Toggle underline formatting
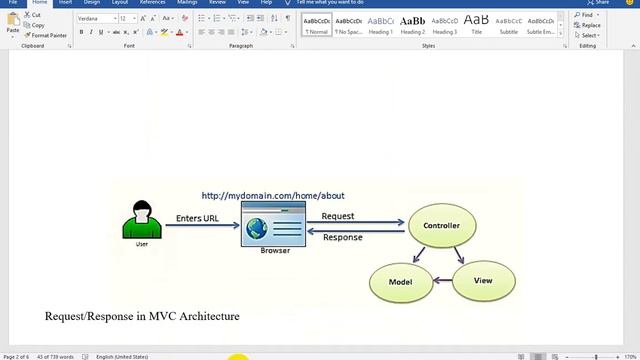Image resolution: width=640 pixels, height=360 pixels. tap(101, 32)
